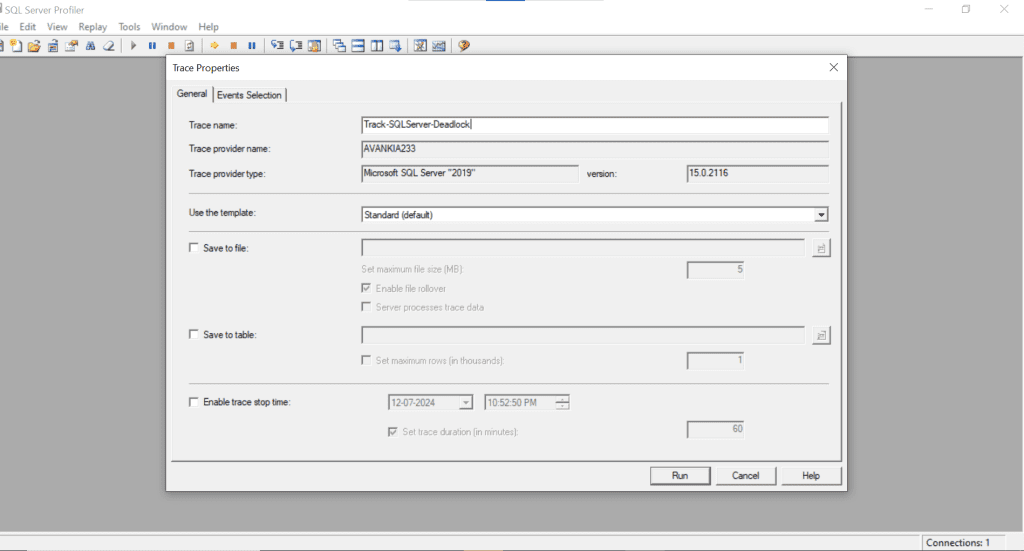Open the Replay menu
This screenshot has height=551, width=1024.
[93, 27]
